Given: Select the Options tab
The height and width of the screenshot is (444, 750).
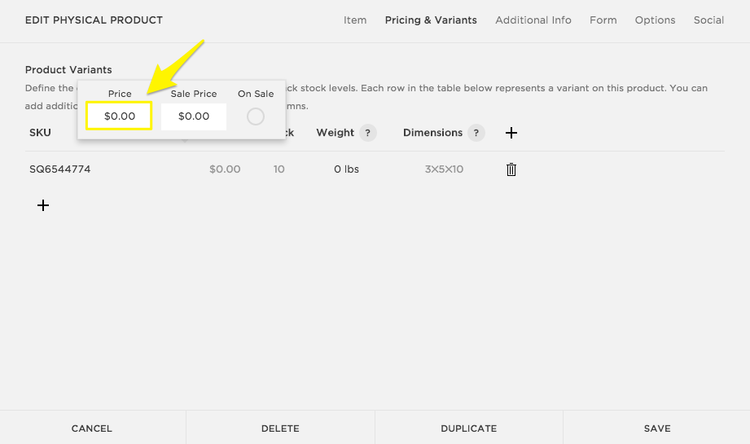Looking at the screenshot, I should pos(655,20).
